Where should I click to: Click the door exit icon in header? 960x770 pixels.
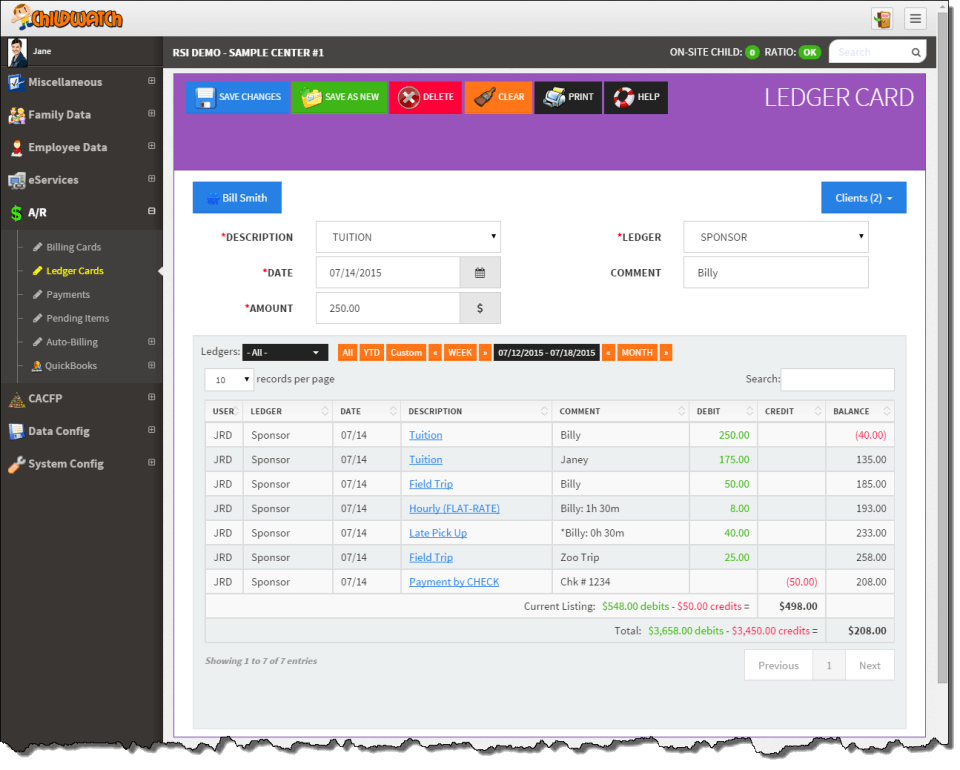[882, 18]
